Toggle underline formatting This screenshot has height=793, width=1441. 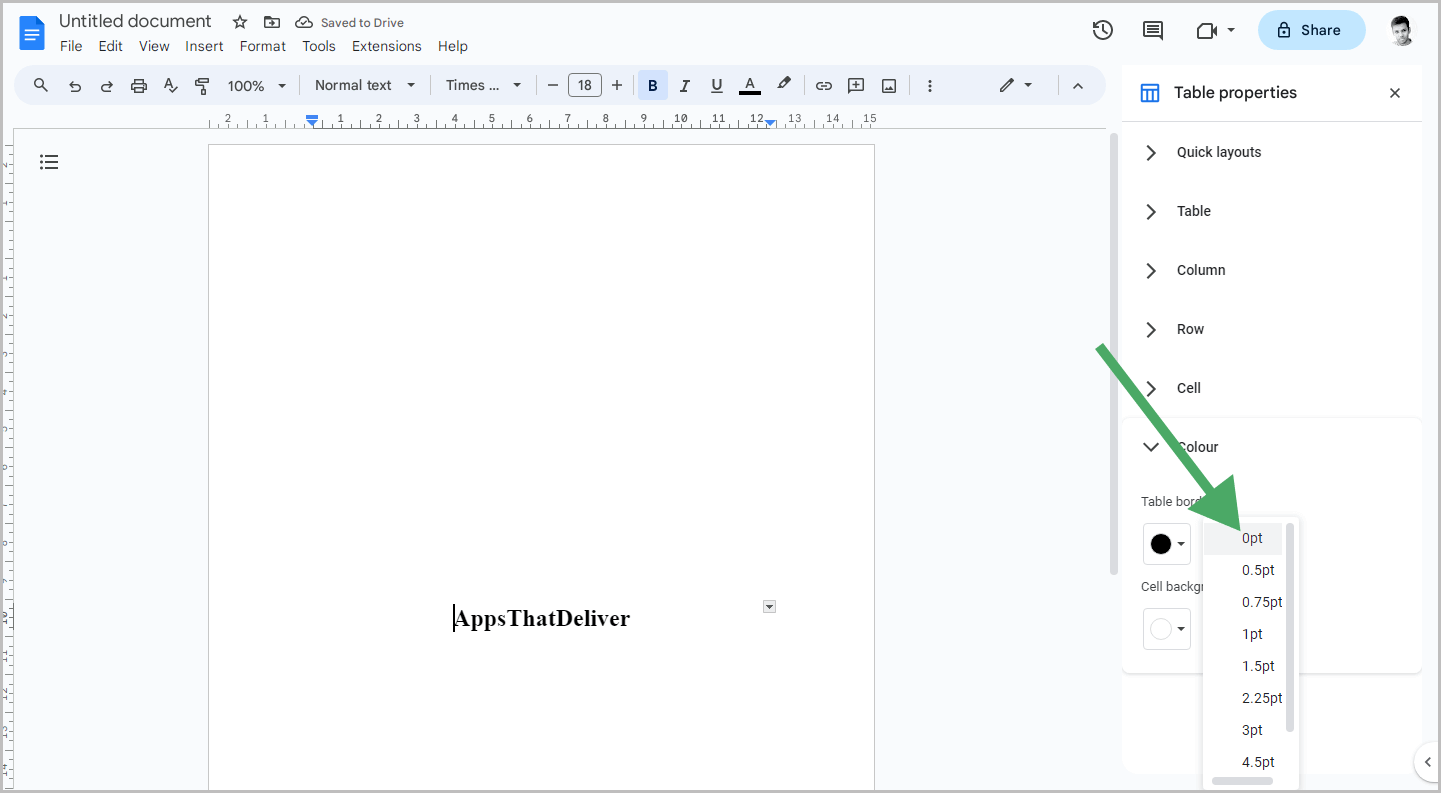pos(716,85)
